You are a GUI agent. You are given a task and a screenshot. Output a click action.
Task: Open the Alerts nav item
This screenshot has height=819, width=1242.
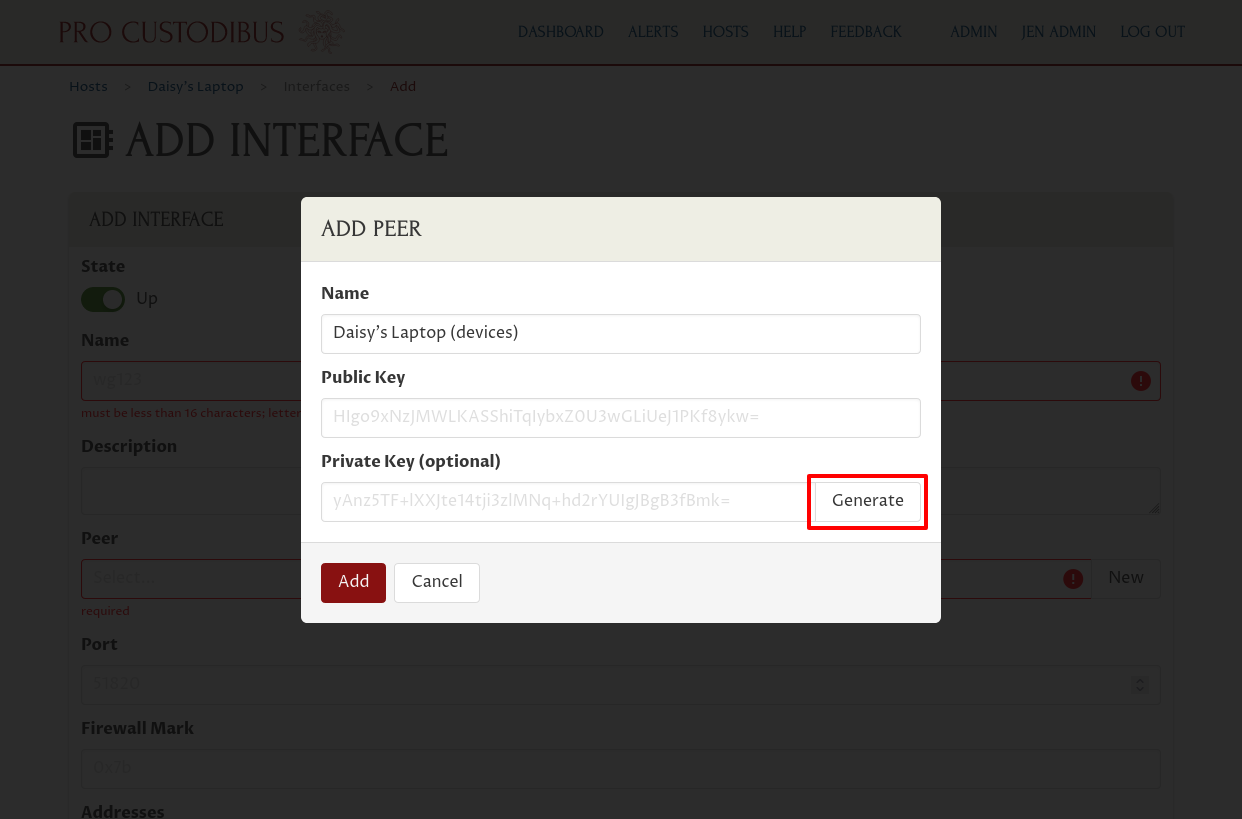coord(653,32)
